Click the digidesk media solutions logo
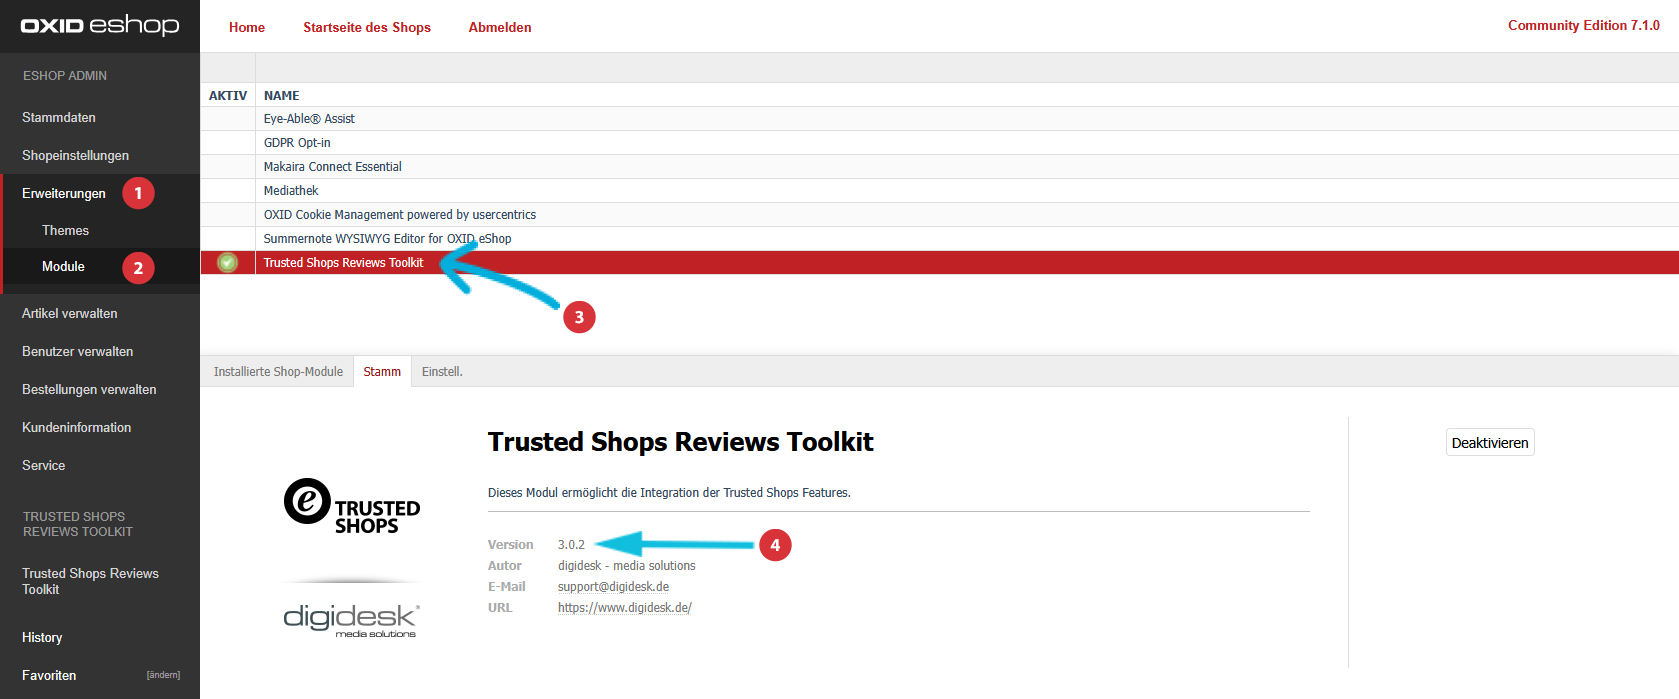The height and width of the screenshot is (699, 1679). 351,620
